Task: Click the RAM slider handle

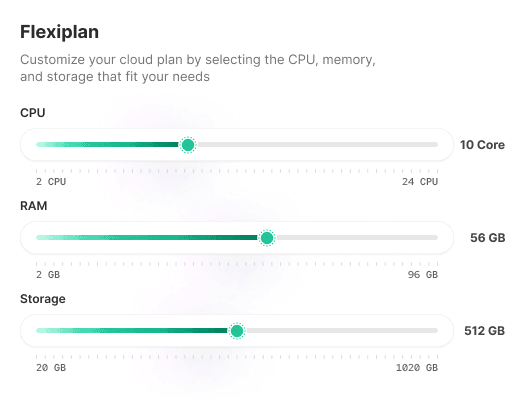Action: (x=267, y=238)
